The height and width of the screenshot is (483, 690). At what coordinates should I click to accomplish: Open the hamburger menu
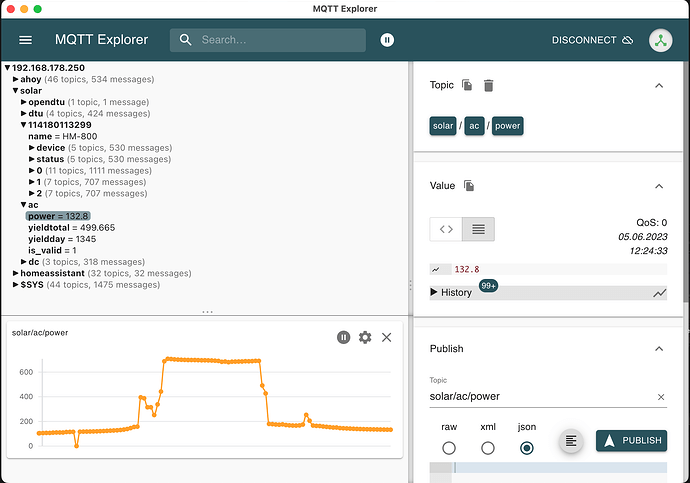26,40
